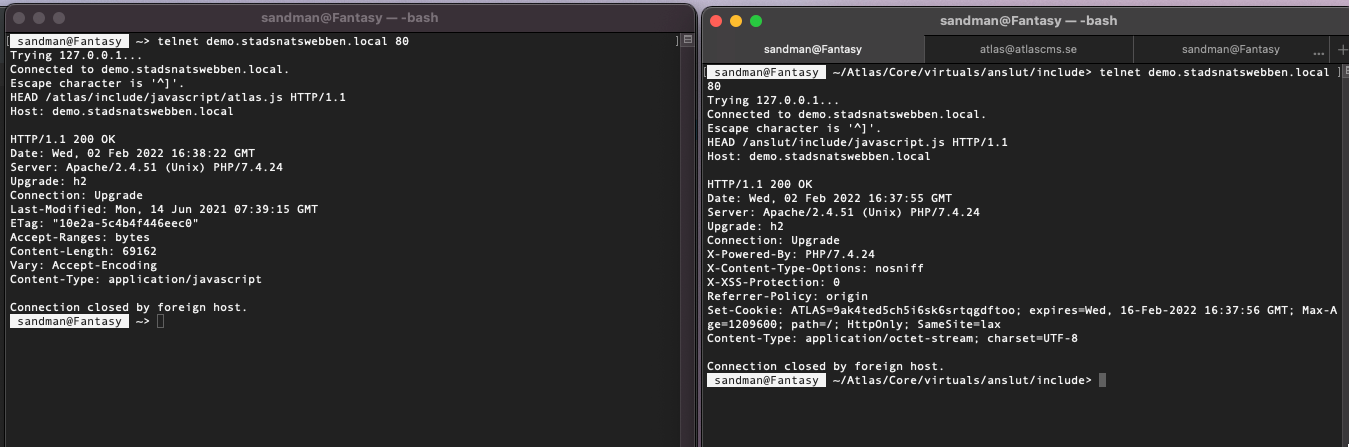Screen dimensions: 1349x447
Task: Click the Vary: Accept-Encoding line
Action: (82, 265)
